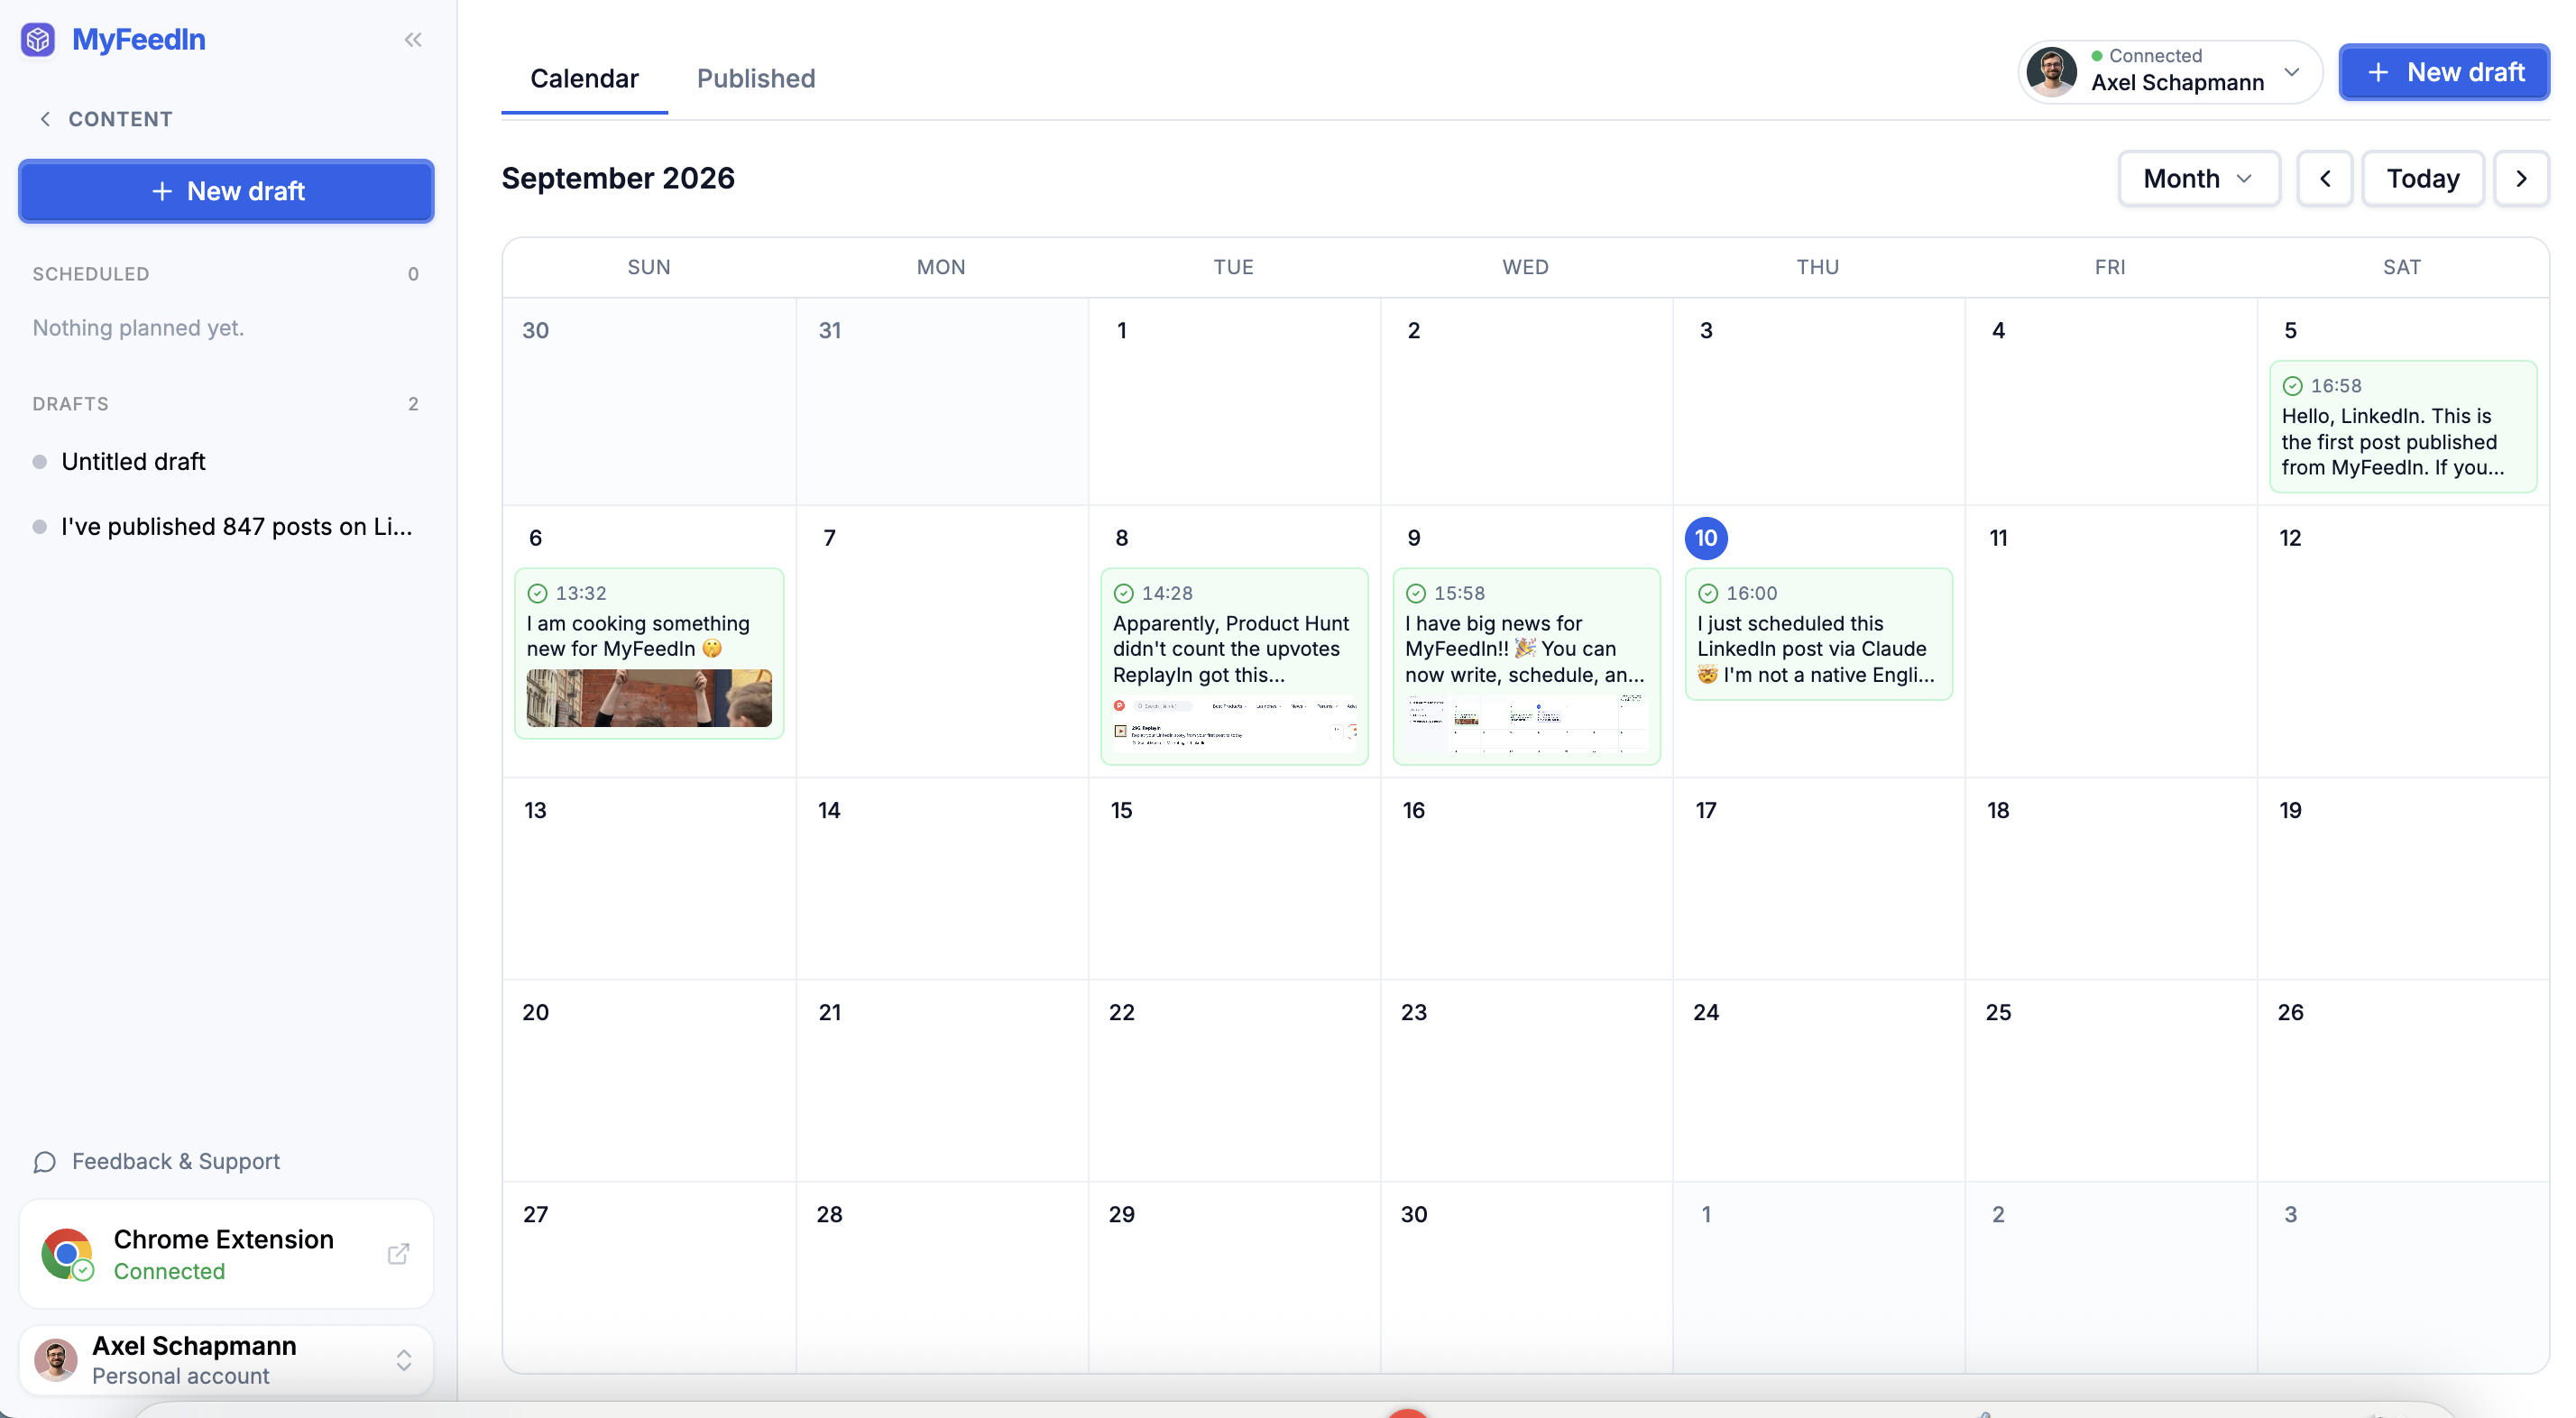This screenshot has height=1418, width=2576.
Task: Click the protest photo thumbnail in day 6 post
Action: pos(648,698)
